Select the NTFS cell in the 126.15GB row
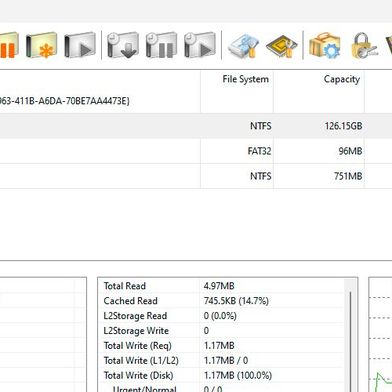 click(x=261, y=126)
